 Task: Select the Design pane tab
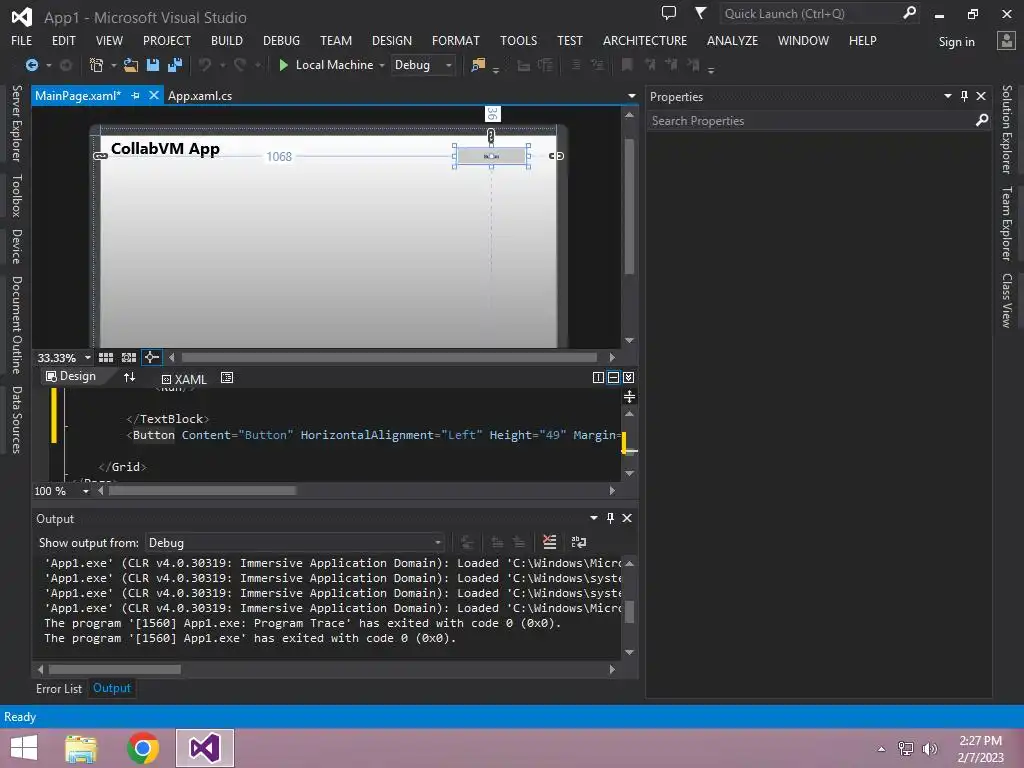click(71, 376)
